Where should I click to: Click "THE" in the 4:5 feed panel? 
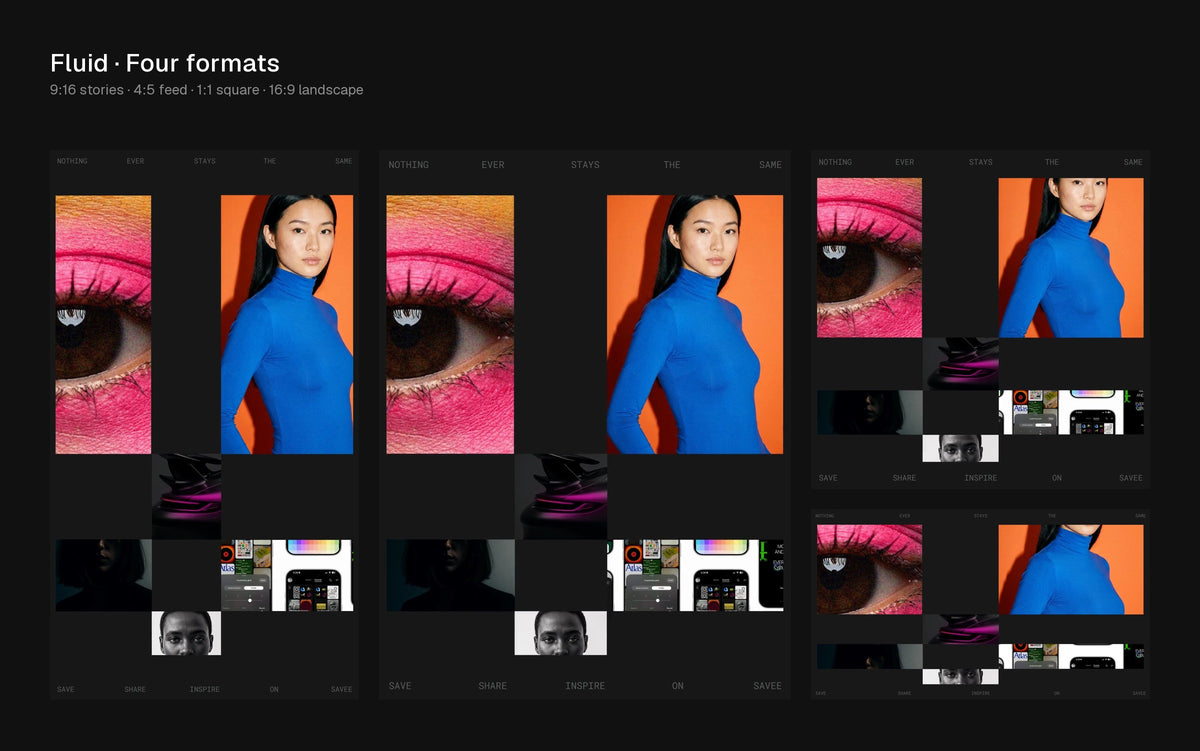672,165
